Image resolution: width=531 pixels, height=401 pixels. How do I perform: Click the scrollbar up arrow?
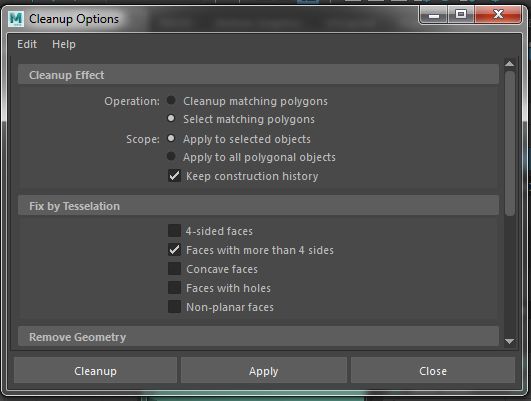point(509,64)
